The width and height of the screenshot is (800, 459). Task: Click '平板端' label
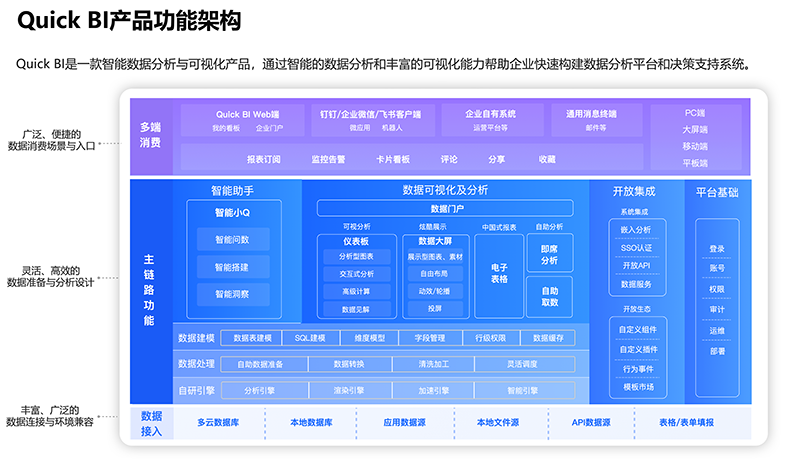[x=695, y=163]
